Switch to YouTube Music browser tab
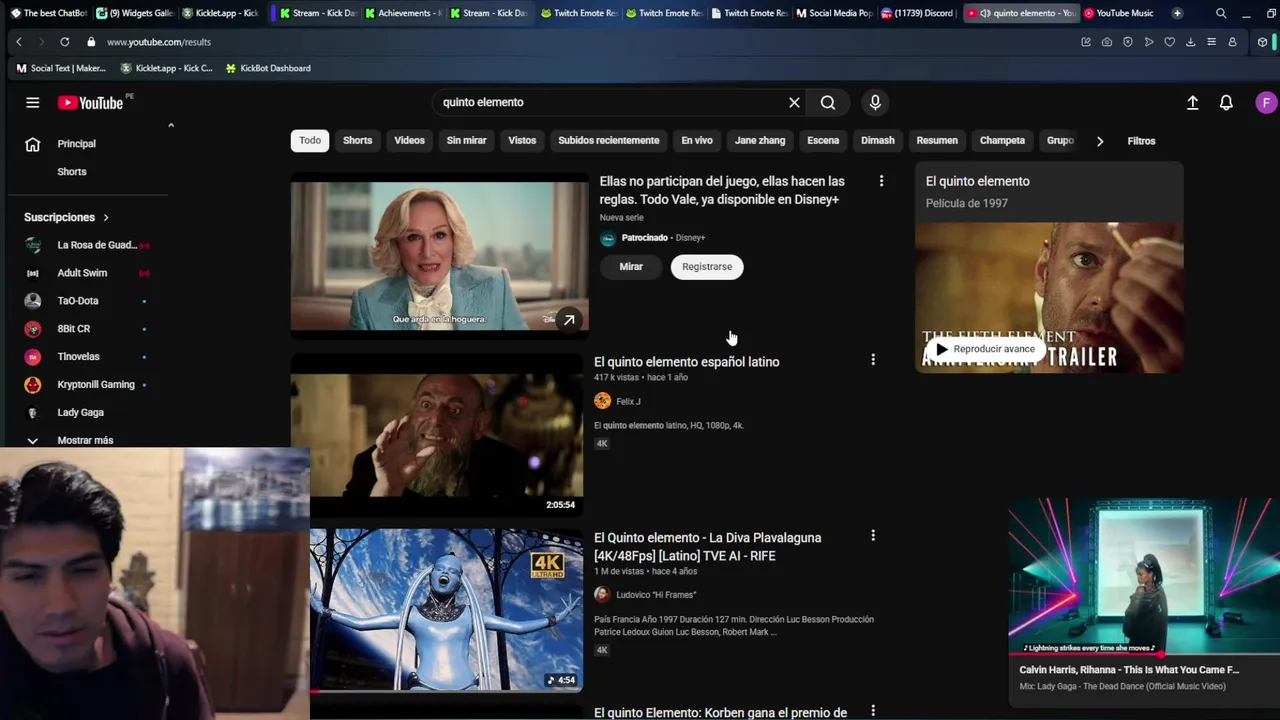The width and height of the screenshot is (1280, 720). pos(1119,13)
